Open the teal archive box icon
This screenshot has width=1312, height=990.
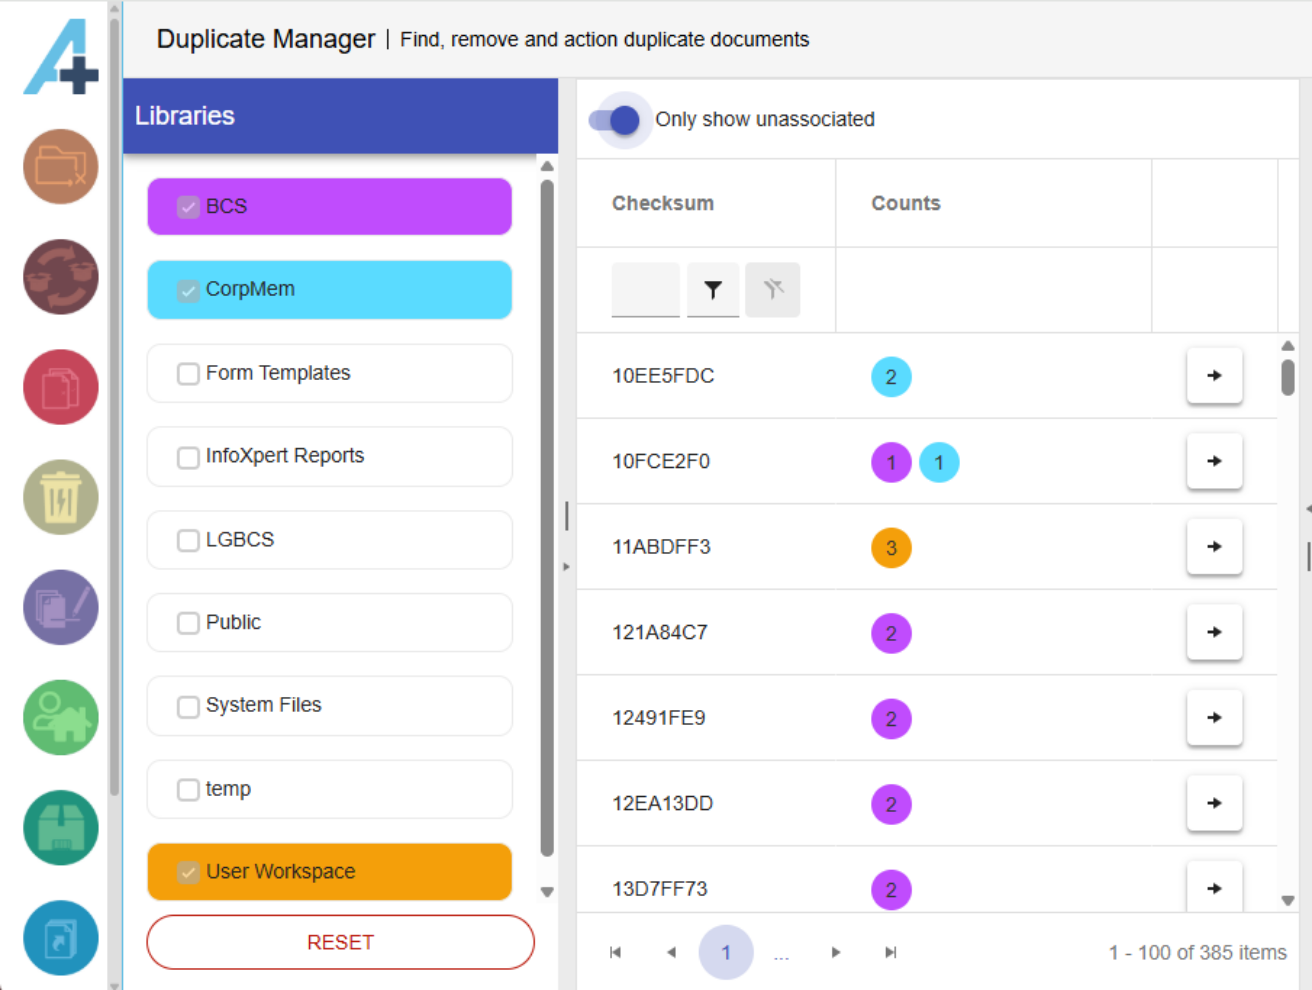click(x=61, y=828)
